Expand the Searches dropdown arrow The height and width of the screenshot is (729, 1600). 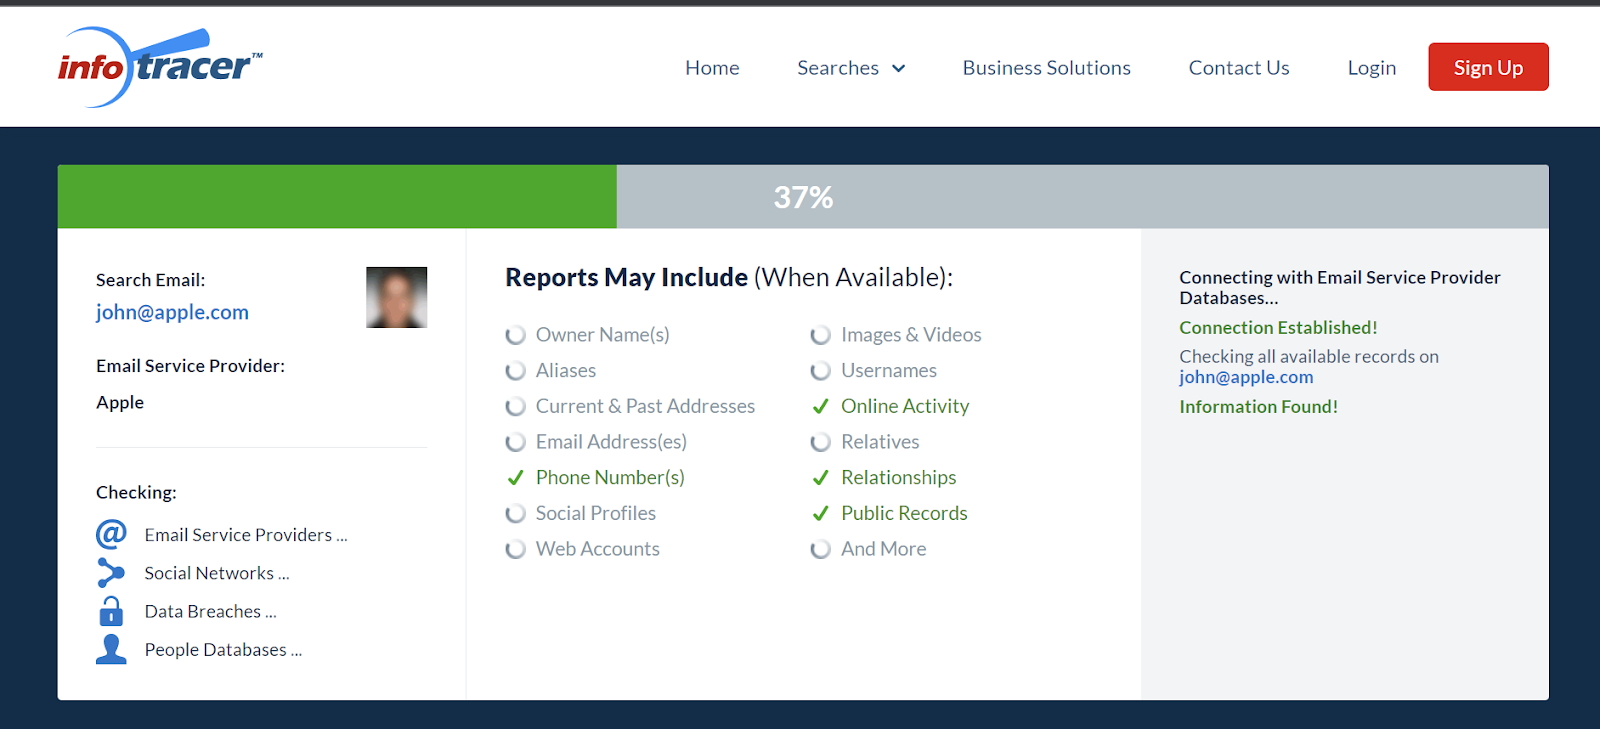click(x=898, y=68)
